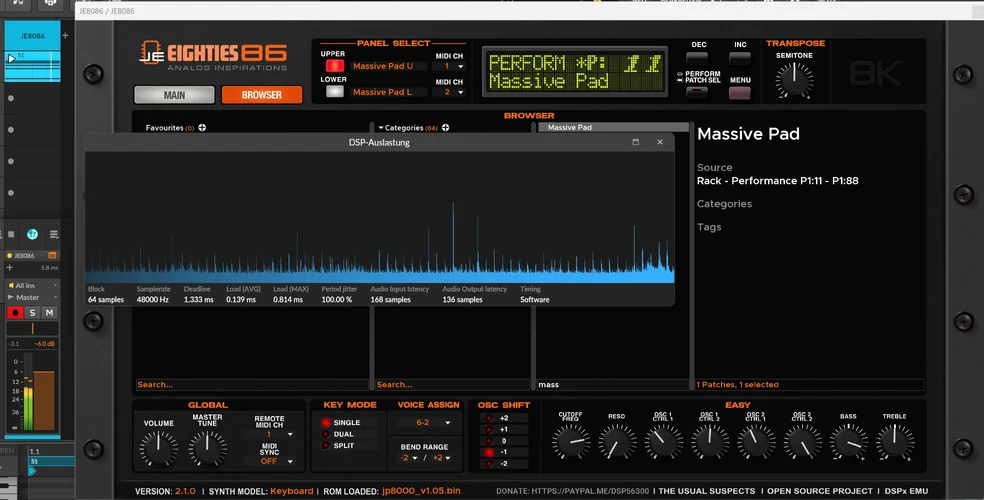This screenshot has height=500, width=984.
Task: Click the plus icon below the JE8086 device row
Action: tap(9, 268)
